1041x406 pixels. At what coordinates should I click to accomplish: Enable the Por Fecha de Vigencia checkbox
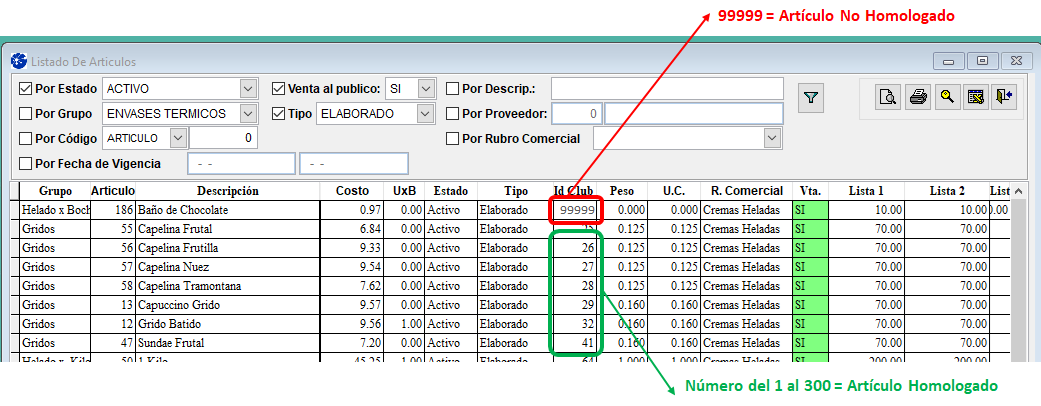26,163
